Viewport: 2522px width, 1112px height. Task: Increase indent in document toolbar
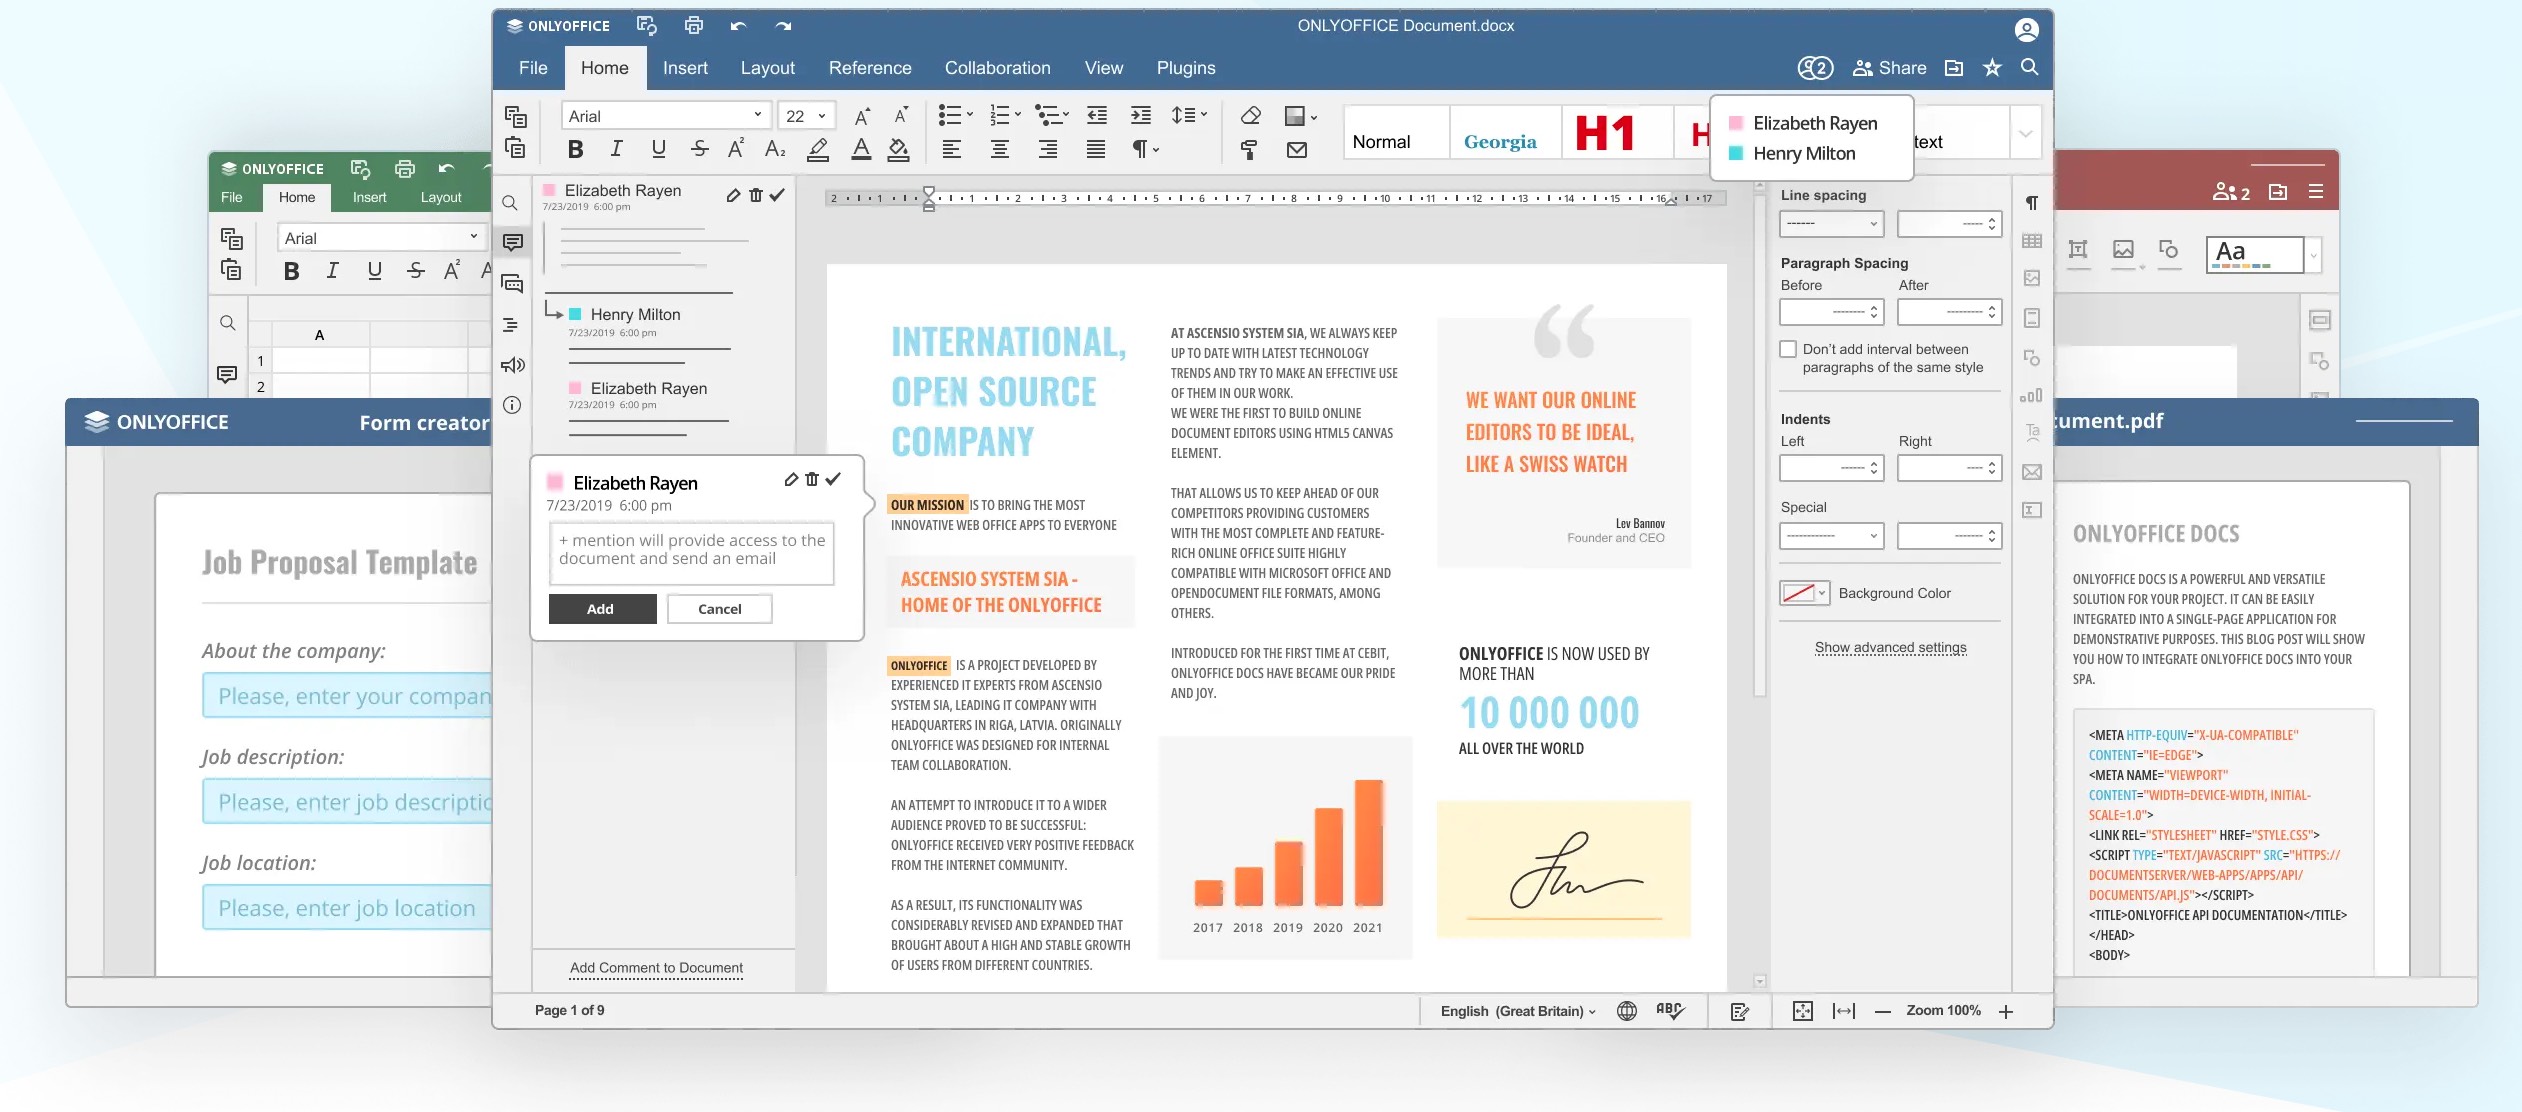coord(1141,116)
